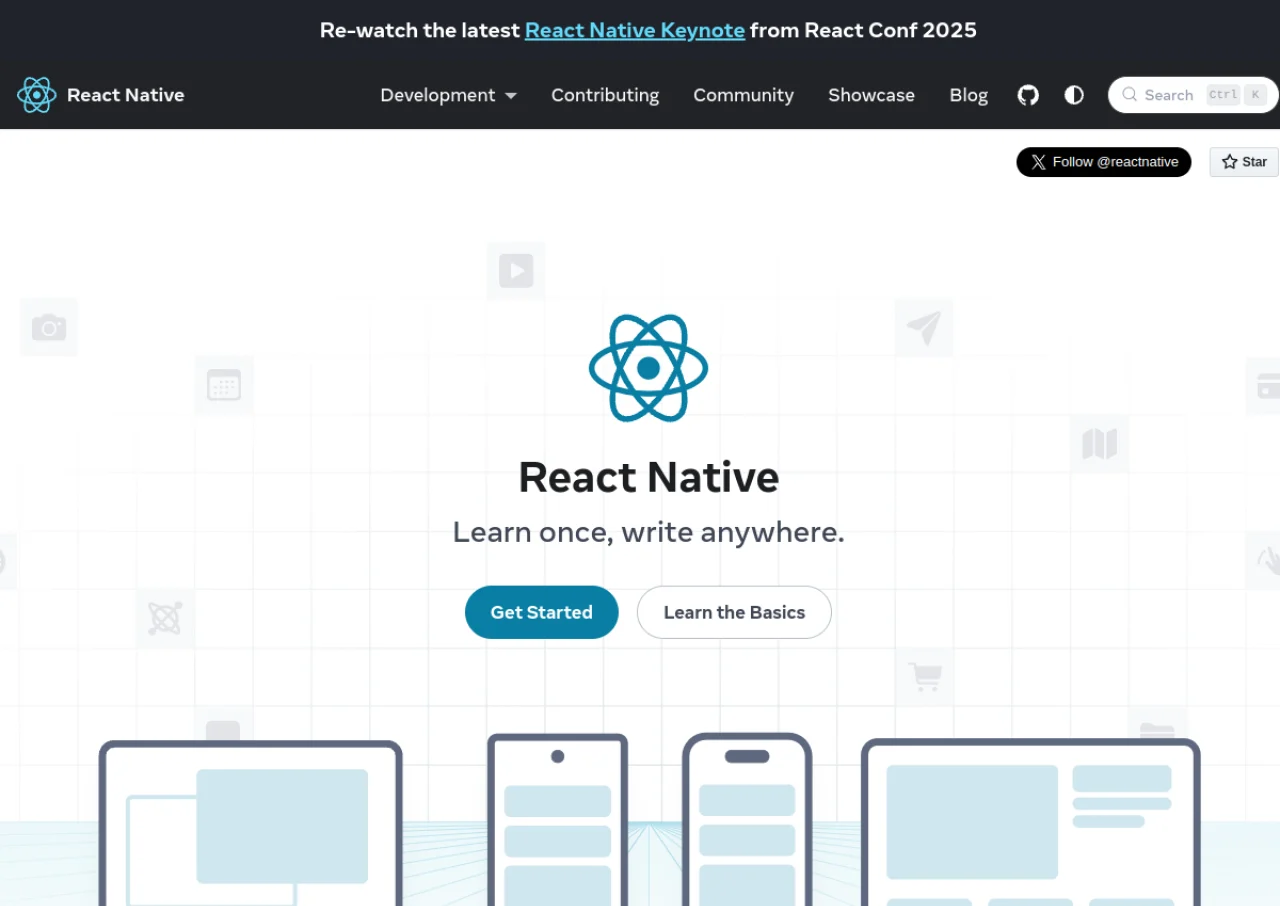The image size is (1280, 906).
Task: Click the GitHub Star button
Action: tap(1244, 162)
